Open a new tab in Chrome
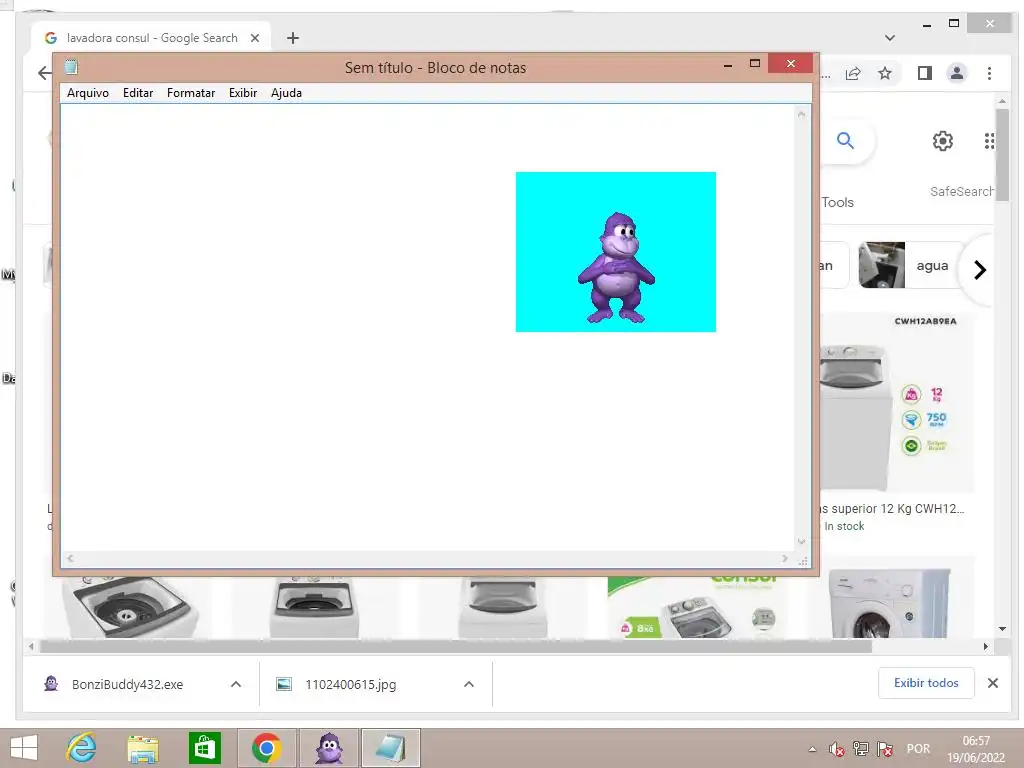Viewport: 1024px width, 768px height. tap(293, 38)
